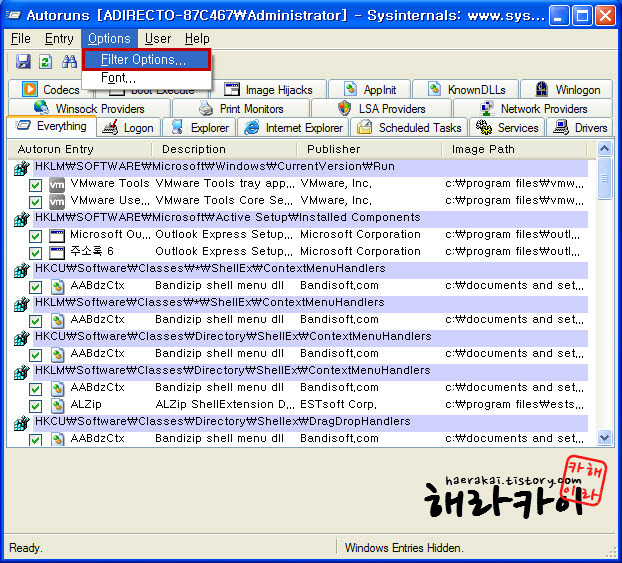Uncheck the ALZip shell extension checkbox
This screenshot has width=622, height=563.
coord(35,406)
